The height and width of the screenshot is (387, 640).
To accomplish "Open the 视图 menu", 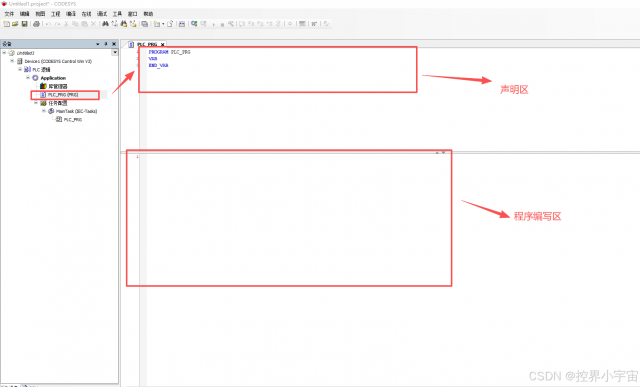I will [40, 14].
